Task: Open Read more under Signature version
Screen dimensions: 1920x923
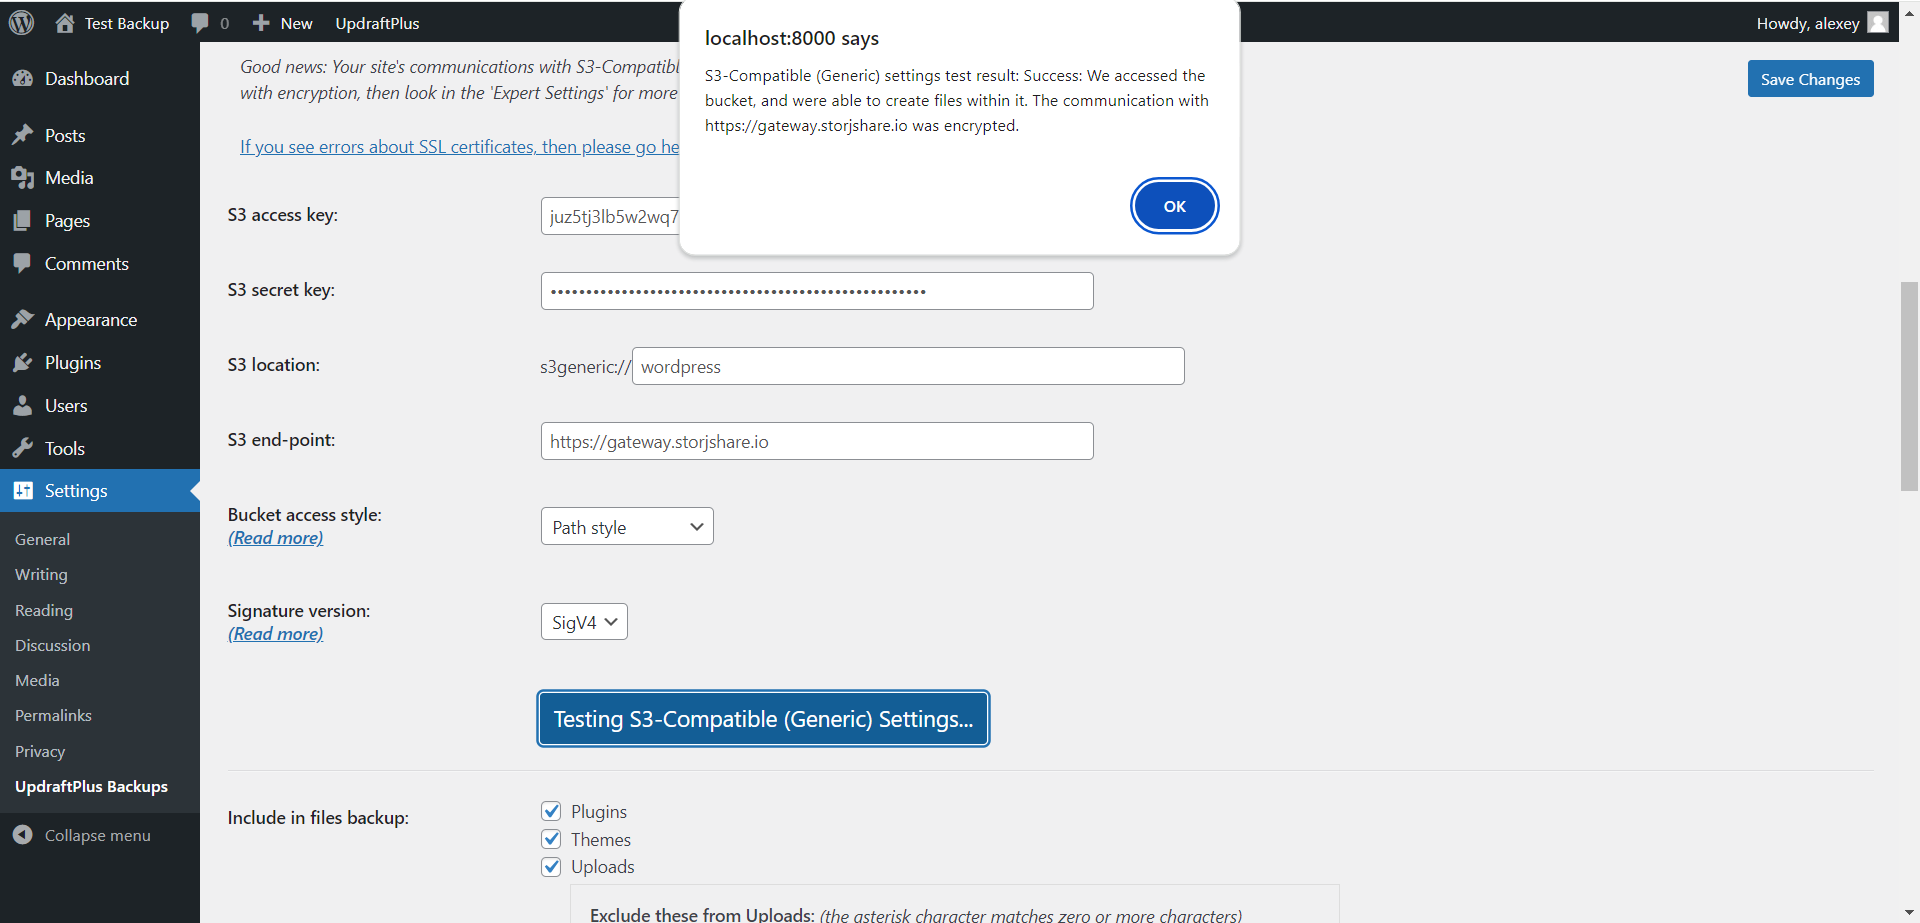Action: point(276,634)
